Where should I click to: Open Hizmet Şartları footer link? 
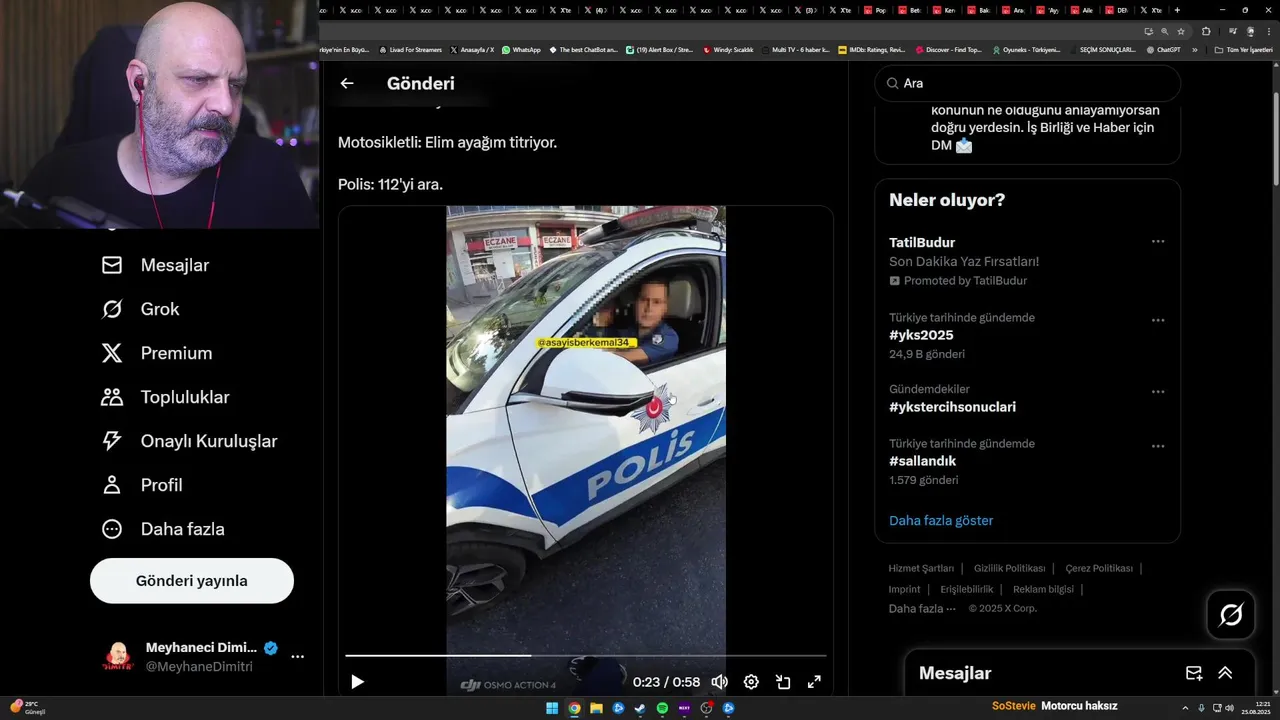pyautogui.click(x=921, y=568)
